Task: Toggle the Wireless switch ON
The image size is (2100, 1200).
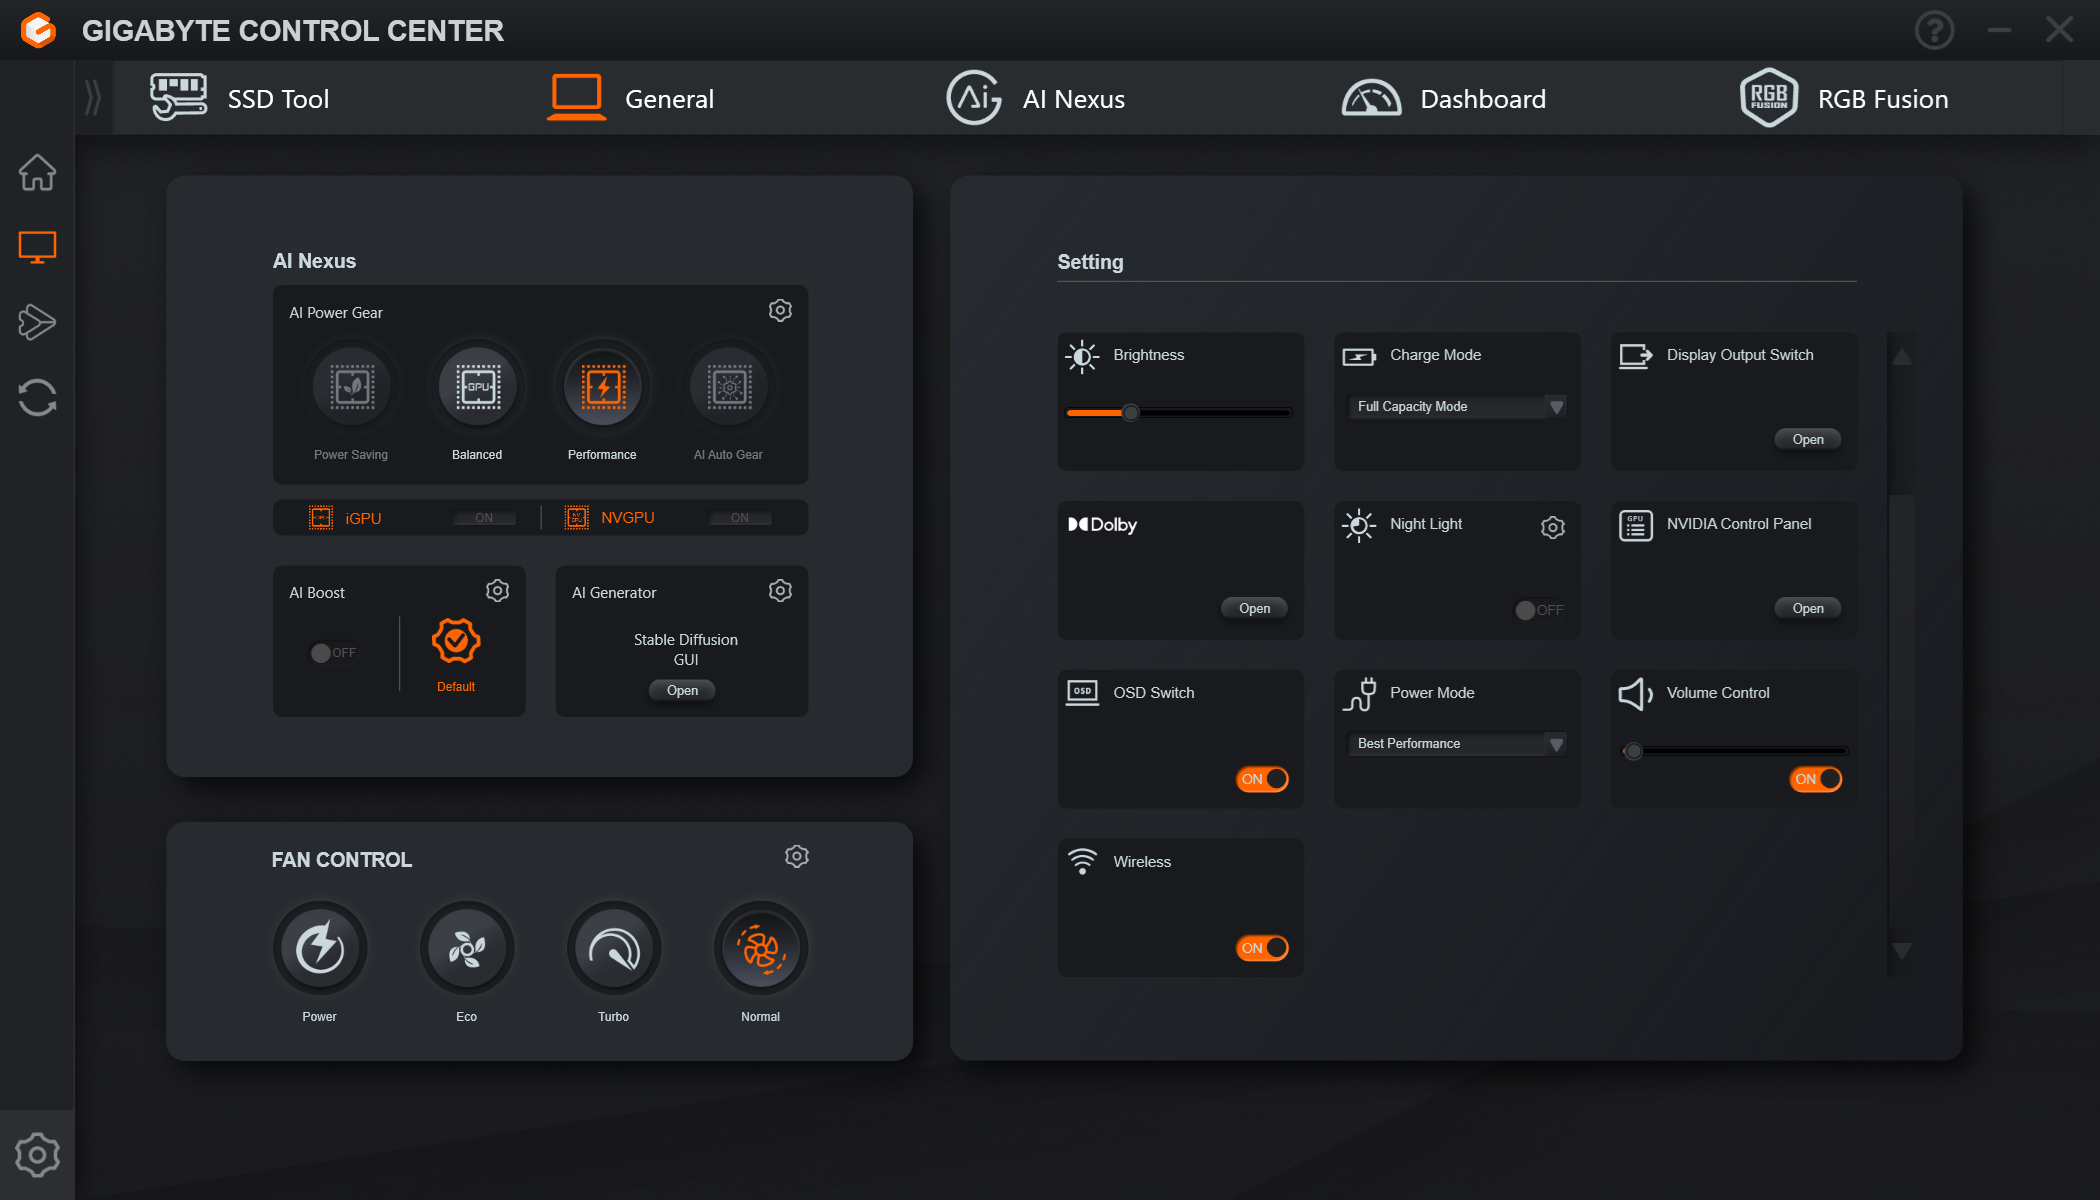Action: 1261,946
